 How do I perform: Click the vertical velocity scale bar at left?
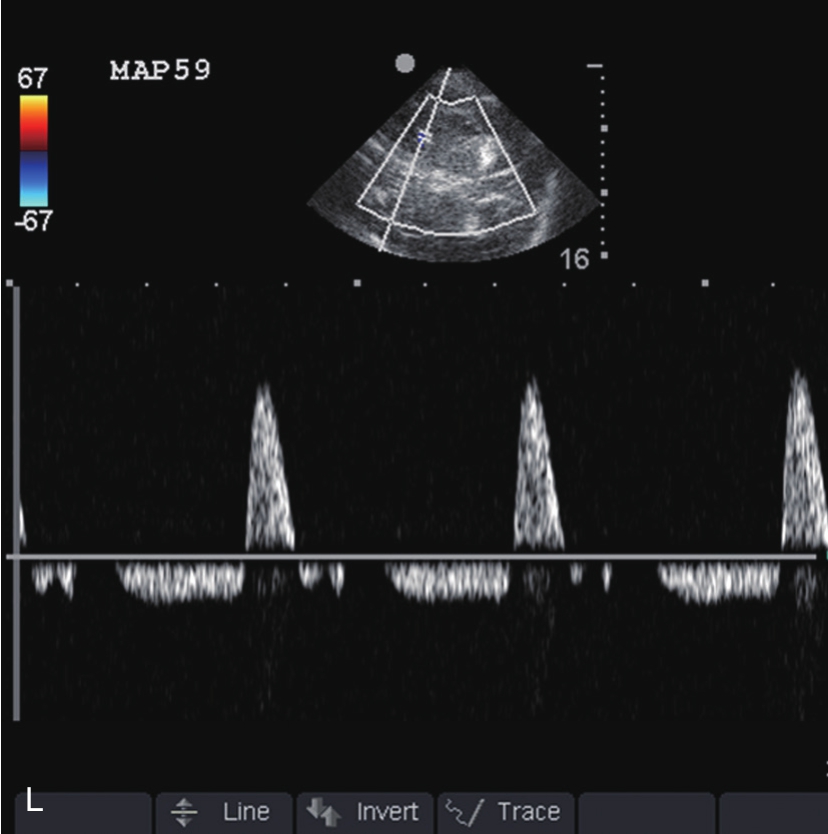(x=16, y=503)
